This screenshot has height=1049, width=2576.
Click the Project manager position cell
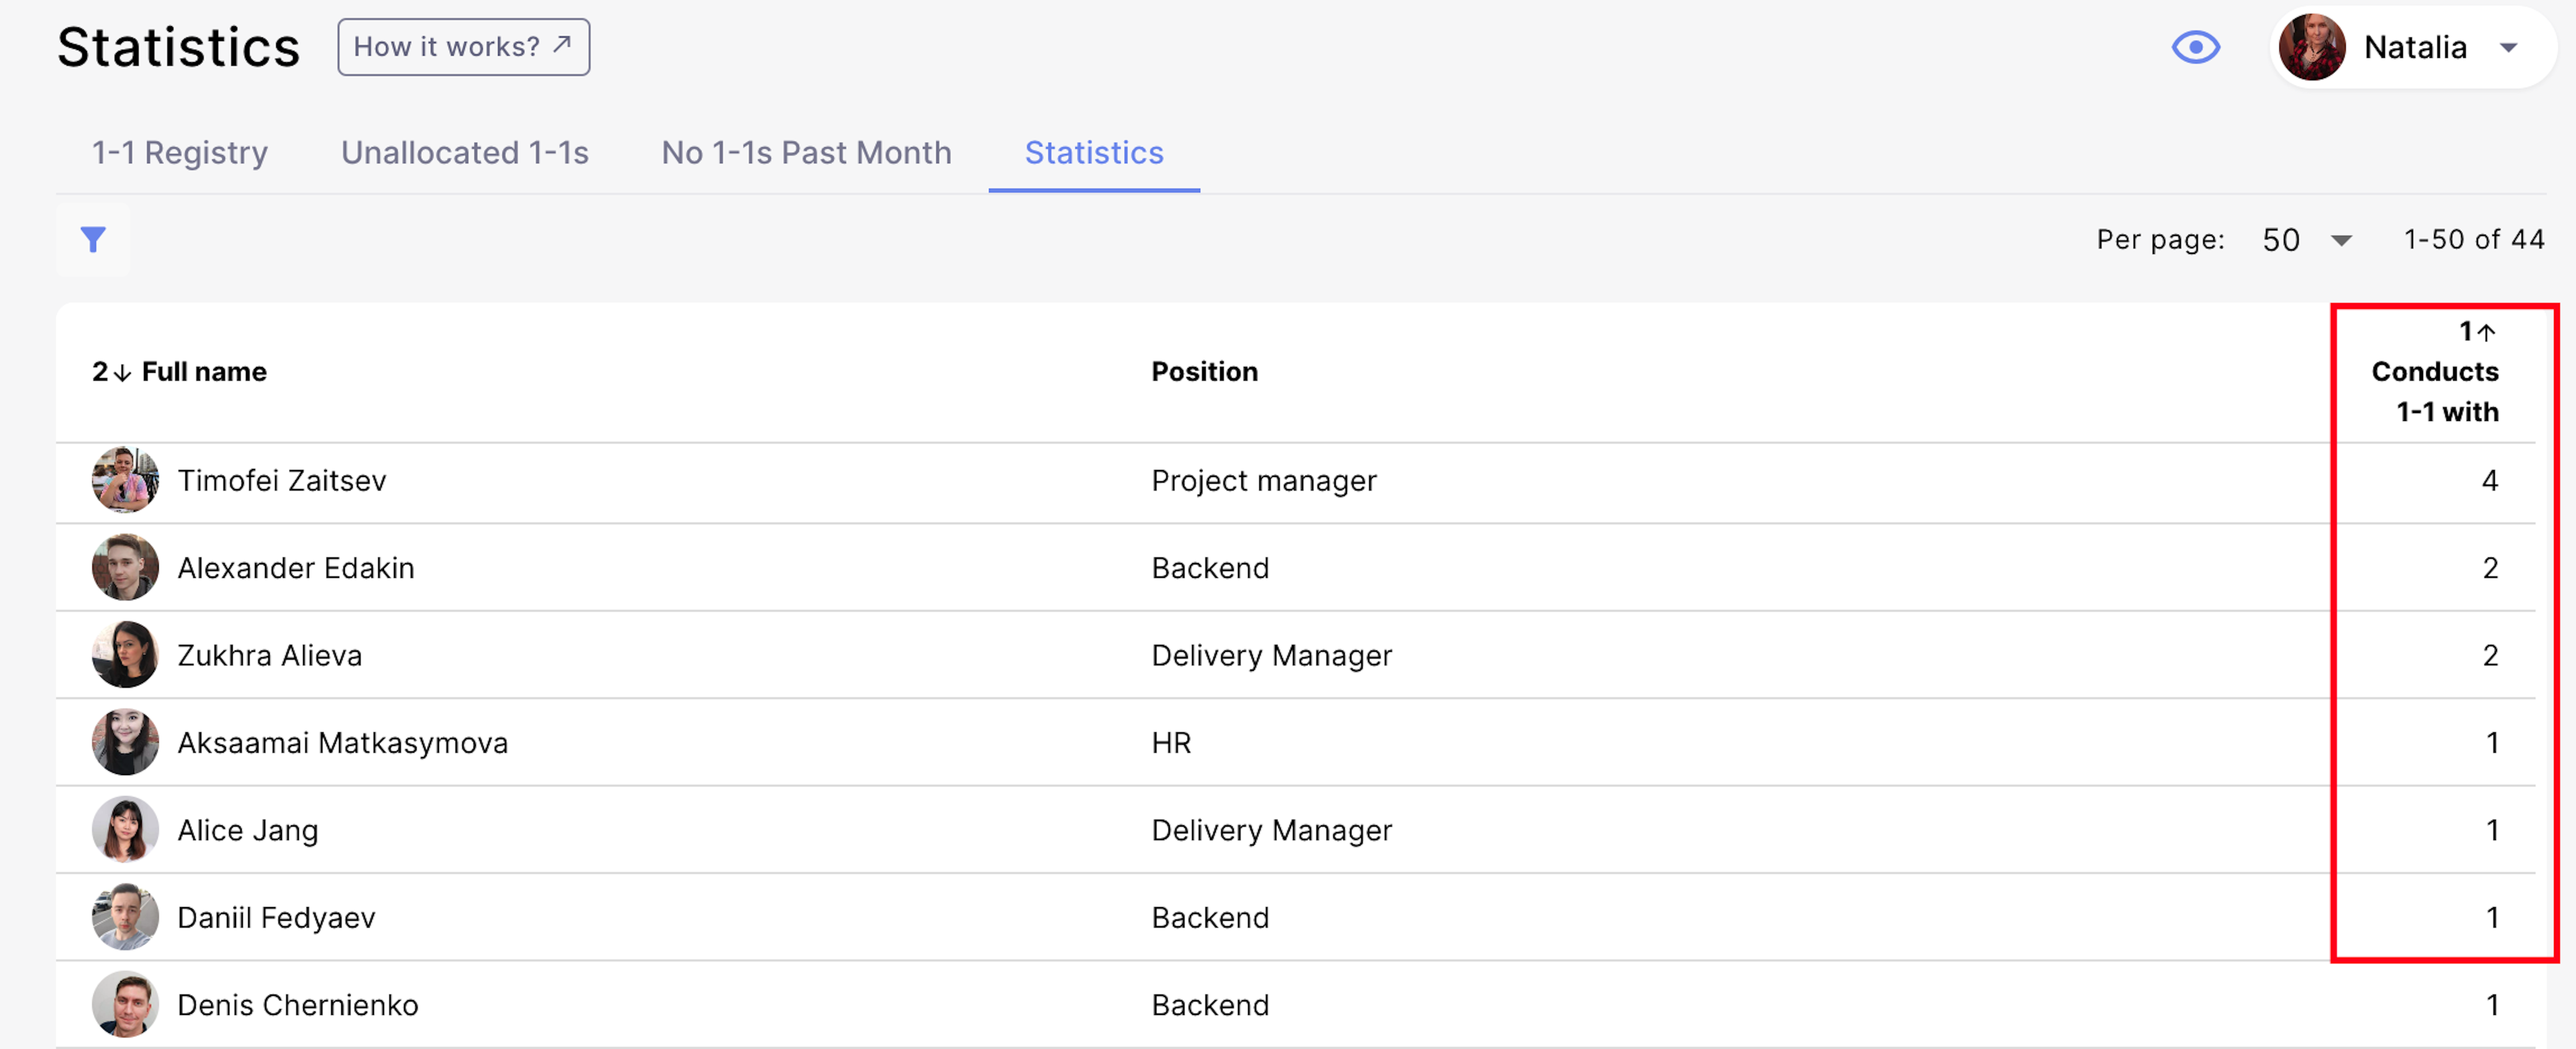tap(1264, 481)
